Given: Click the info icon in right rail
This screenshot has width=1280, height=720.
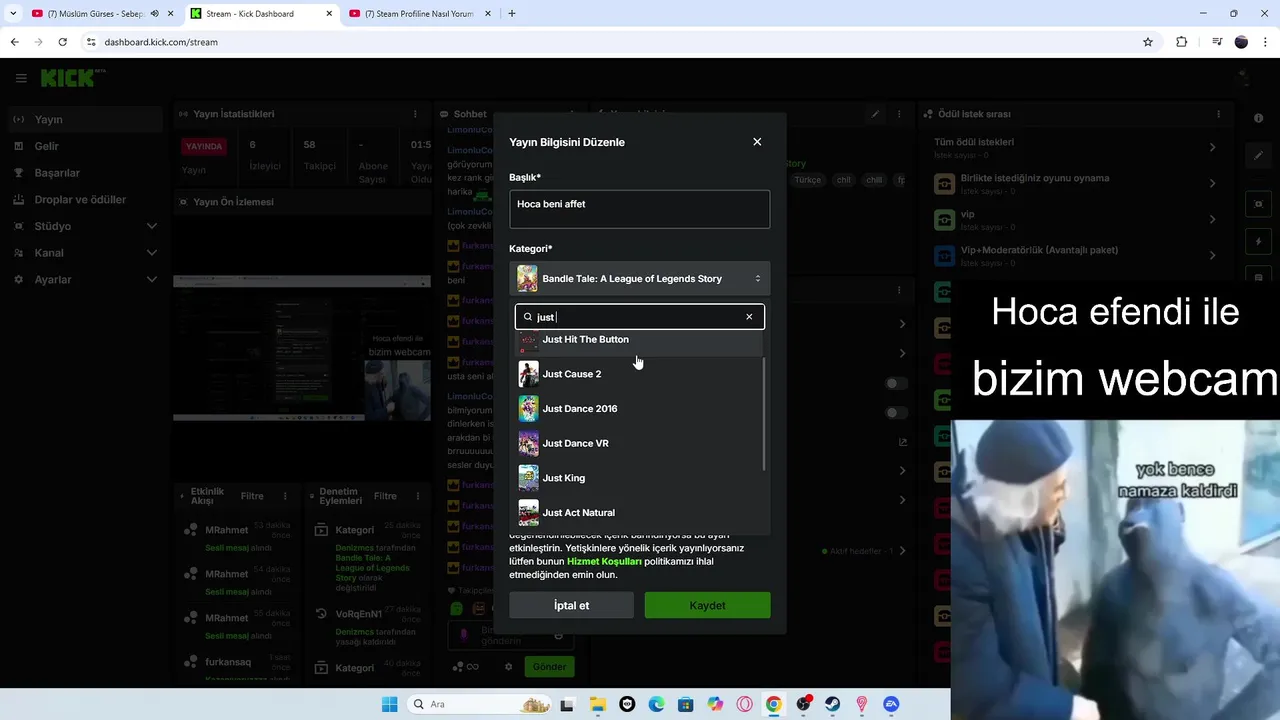Looking at the screenshot, I should tap(1259, 118).
